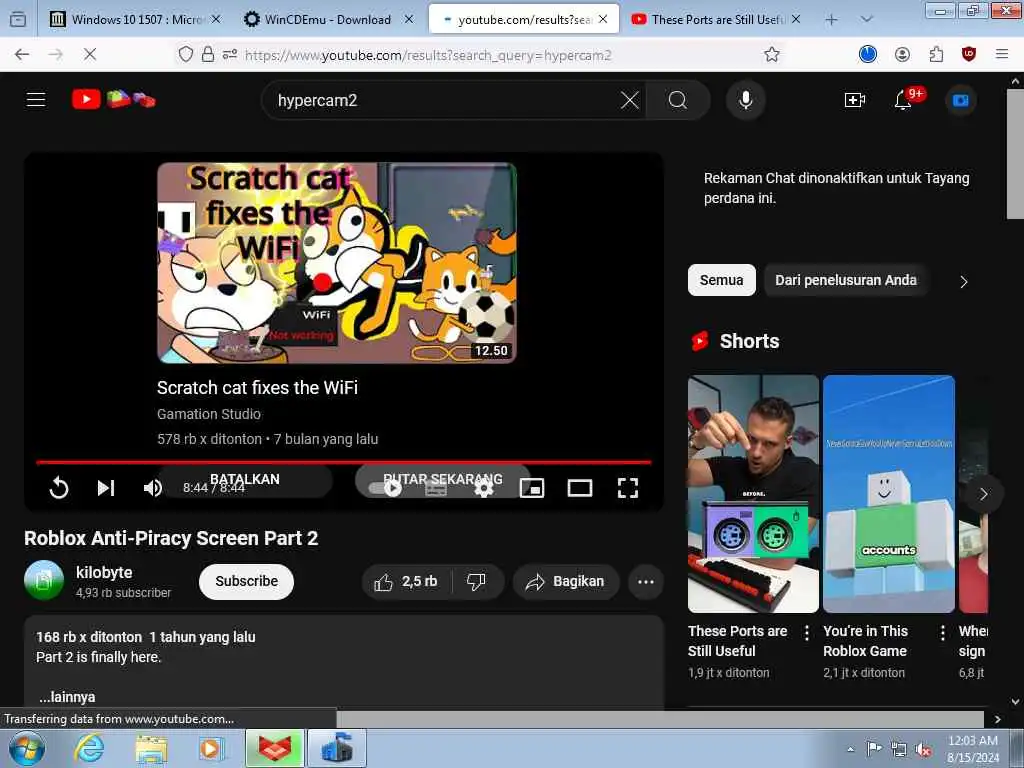Enable theater mode on the player
The width and height of the screenshot is (1024, 768).
point(580,488)
